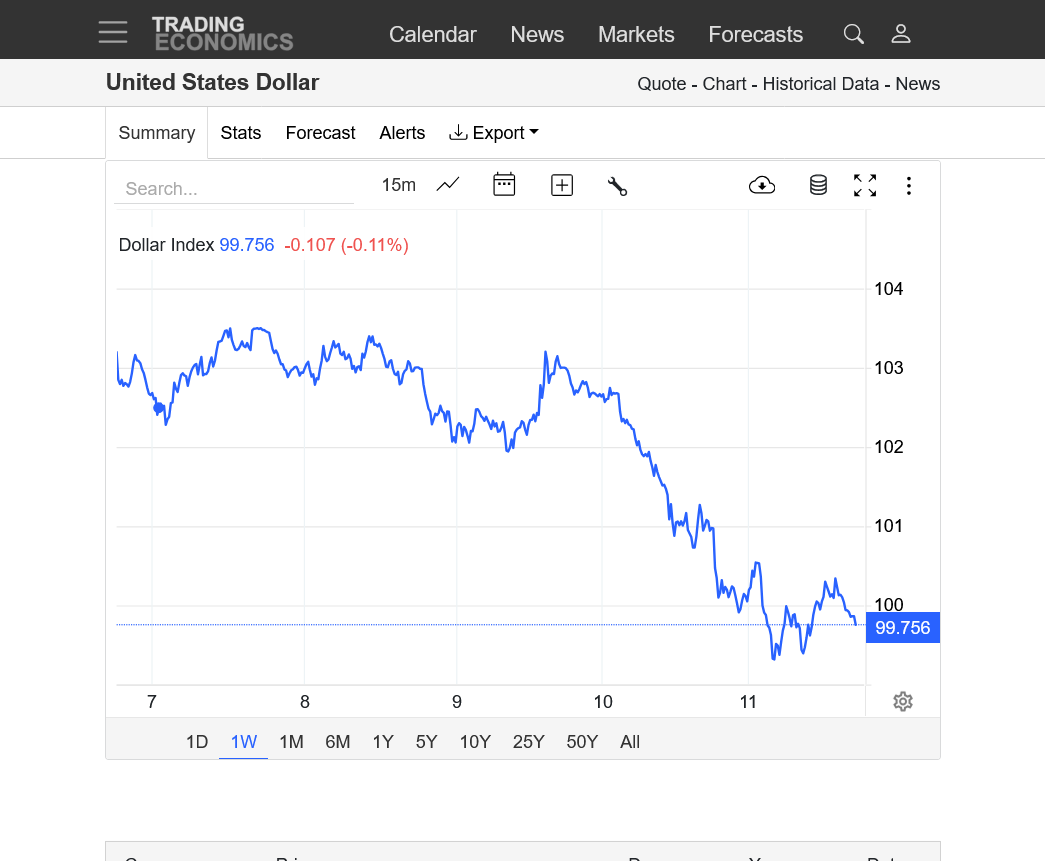Open the three-dot more options menu
The height and width of the screenshot is (861, 1045).
point(909,185)
